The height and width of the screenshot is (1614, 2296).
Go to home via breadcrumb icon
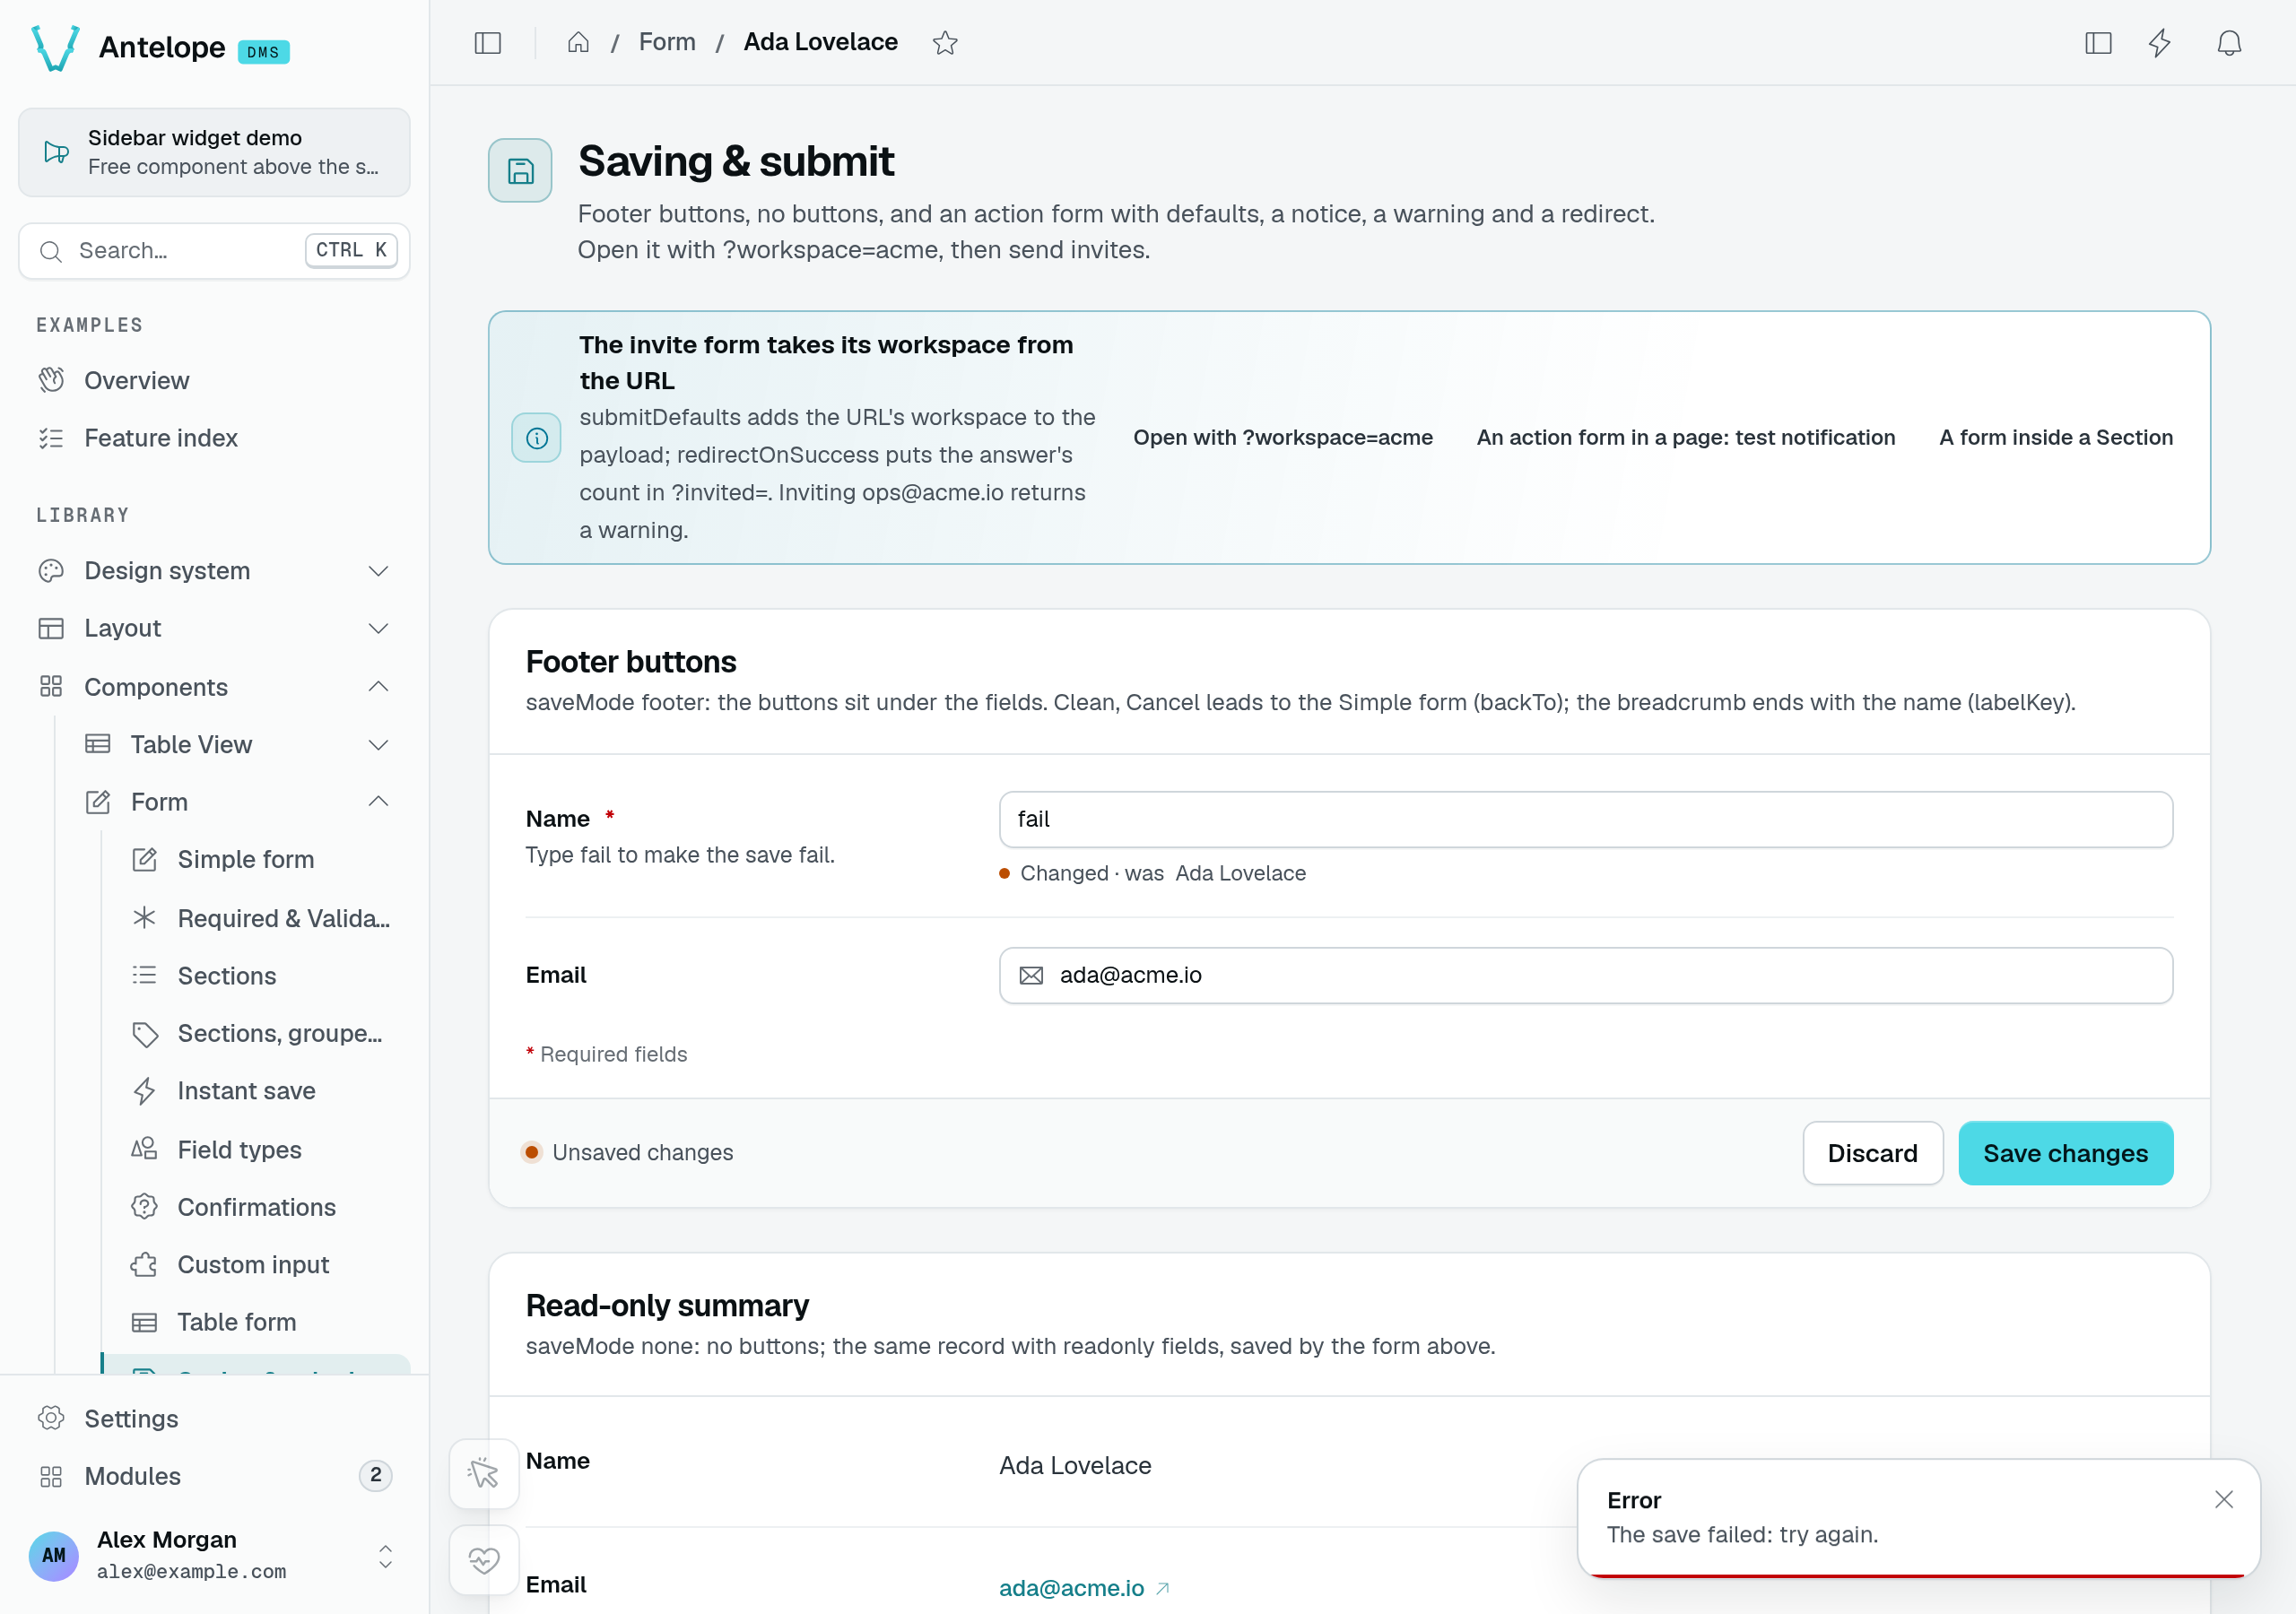578,43
